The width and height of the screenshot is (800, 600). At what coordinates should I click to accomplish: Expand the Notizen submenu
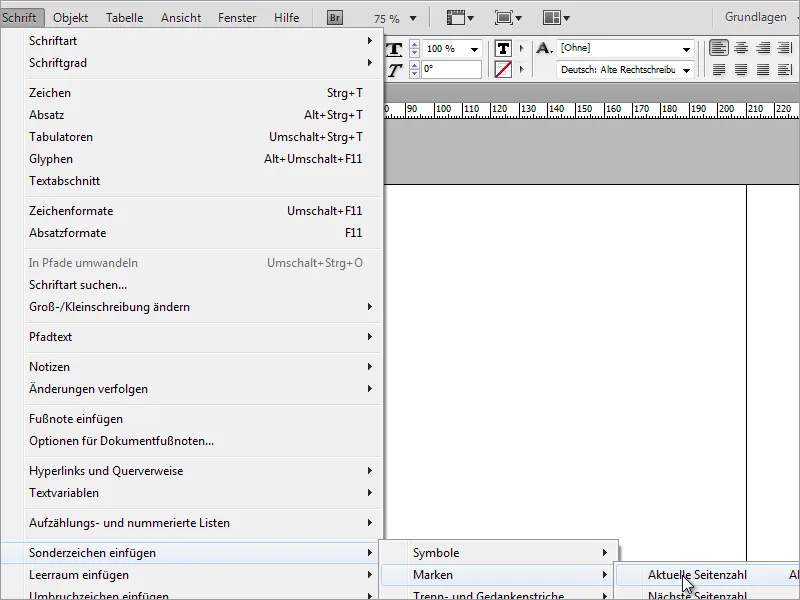click(x=203, y=367)
